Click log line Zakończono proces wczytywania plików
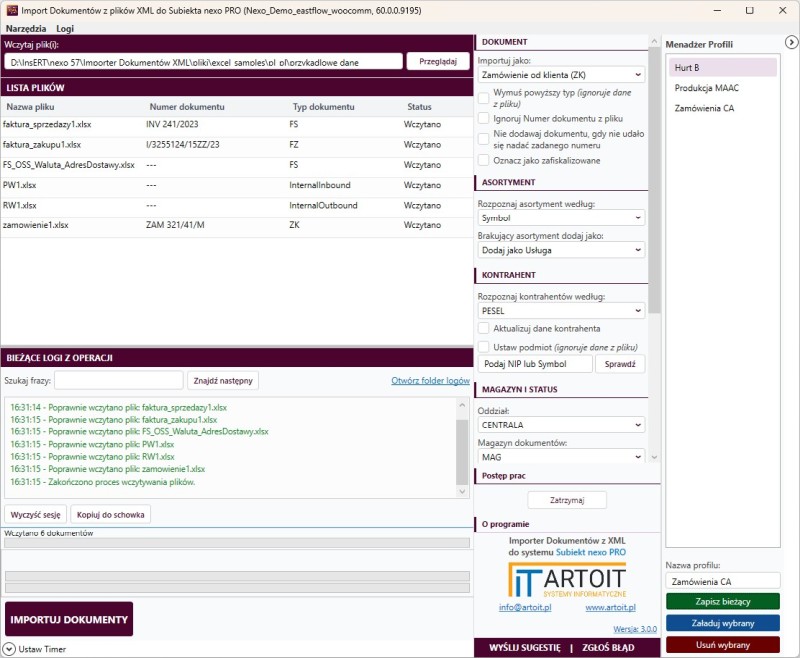800x658 pixels. [103, 482]
